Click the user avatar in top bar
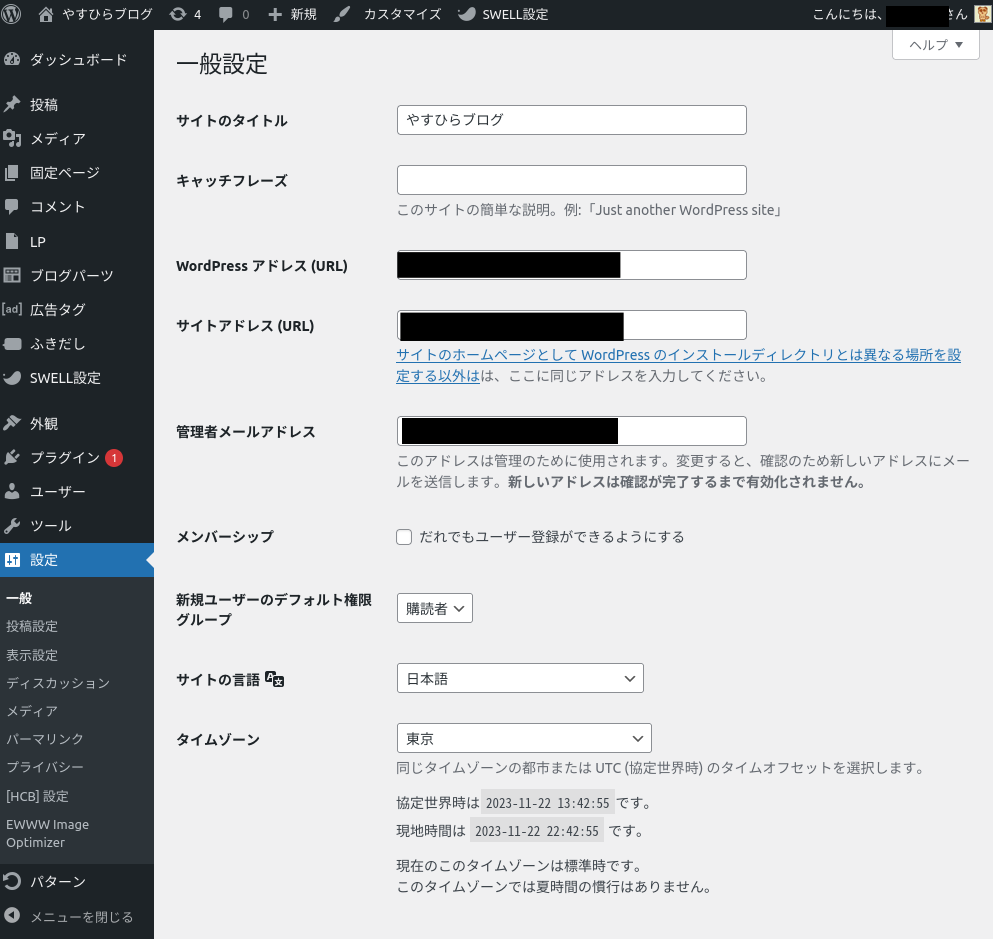The width and height of the screenshot is (993, 939). coord(982,15)
